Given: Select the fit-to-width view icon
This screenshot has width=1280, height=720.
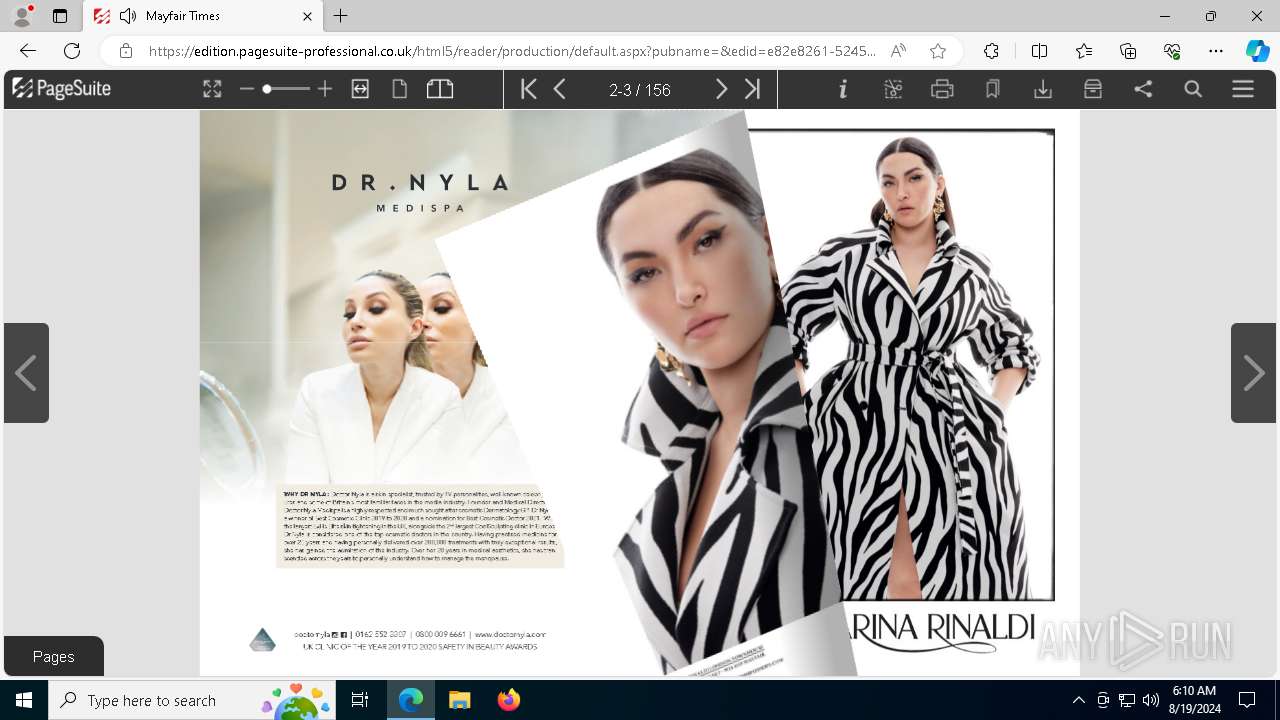Looking at the screenshot, I should click(x=360, y=89).
